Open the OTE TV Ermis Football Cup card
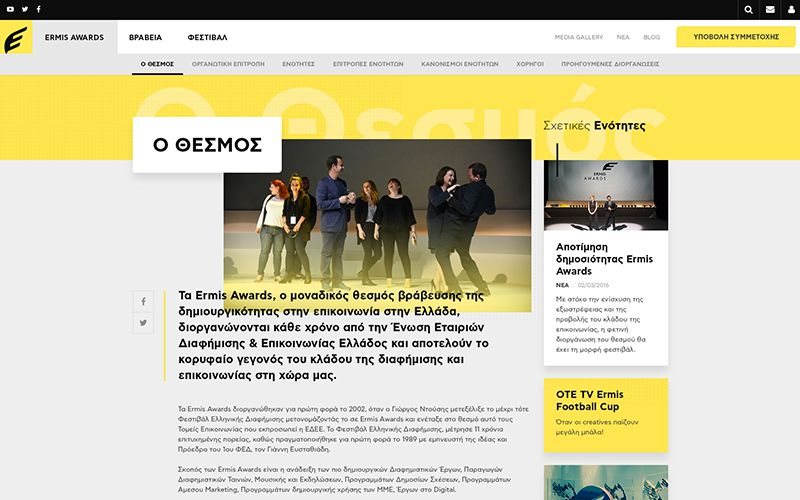This screenshot has width=800, height=500. 606,415
